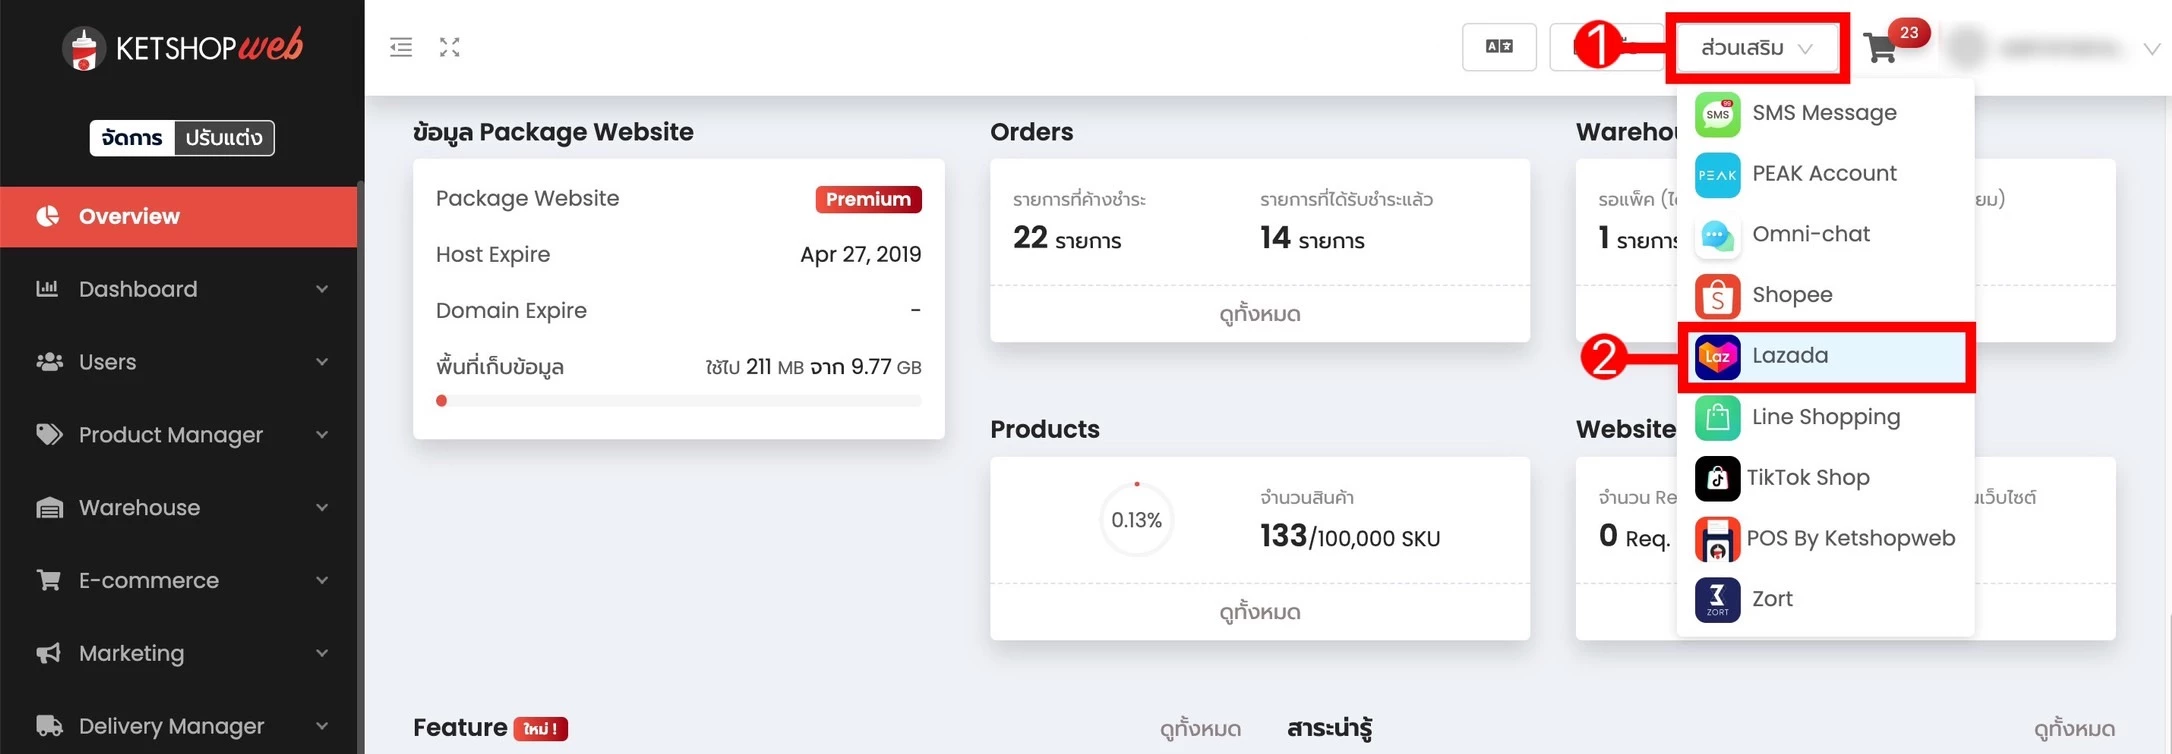Select Shopee from the menu

click(1825, 296)
